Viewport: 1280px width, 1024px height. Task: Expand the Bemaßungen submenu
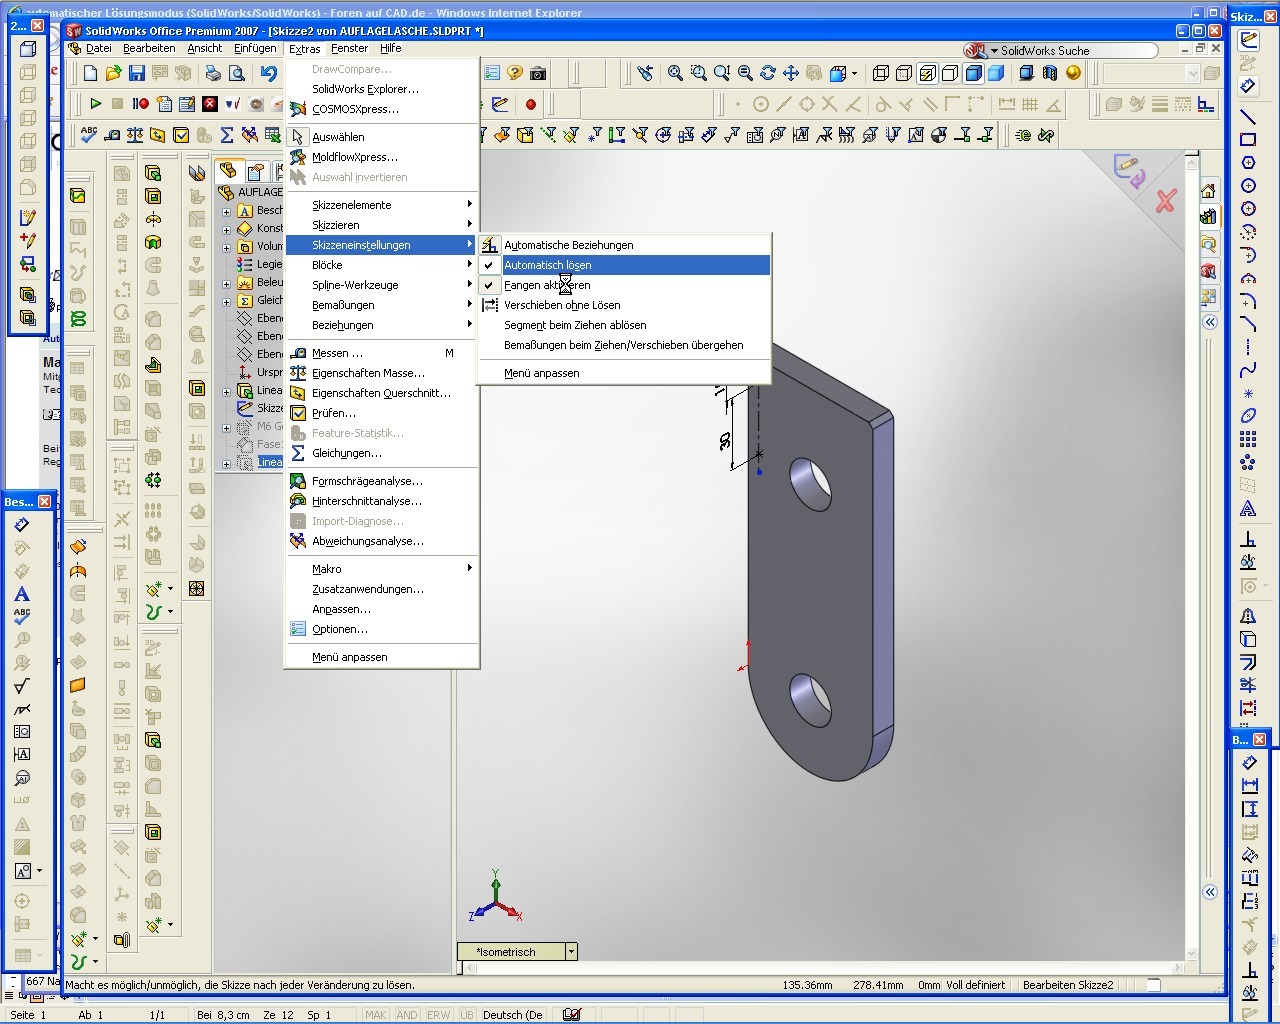(x=382, y=305)
